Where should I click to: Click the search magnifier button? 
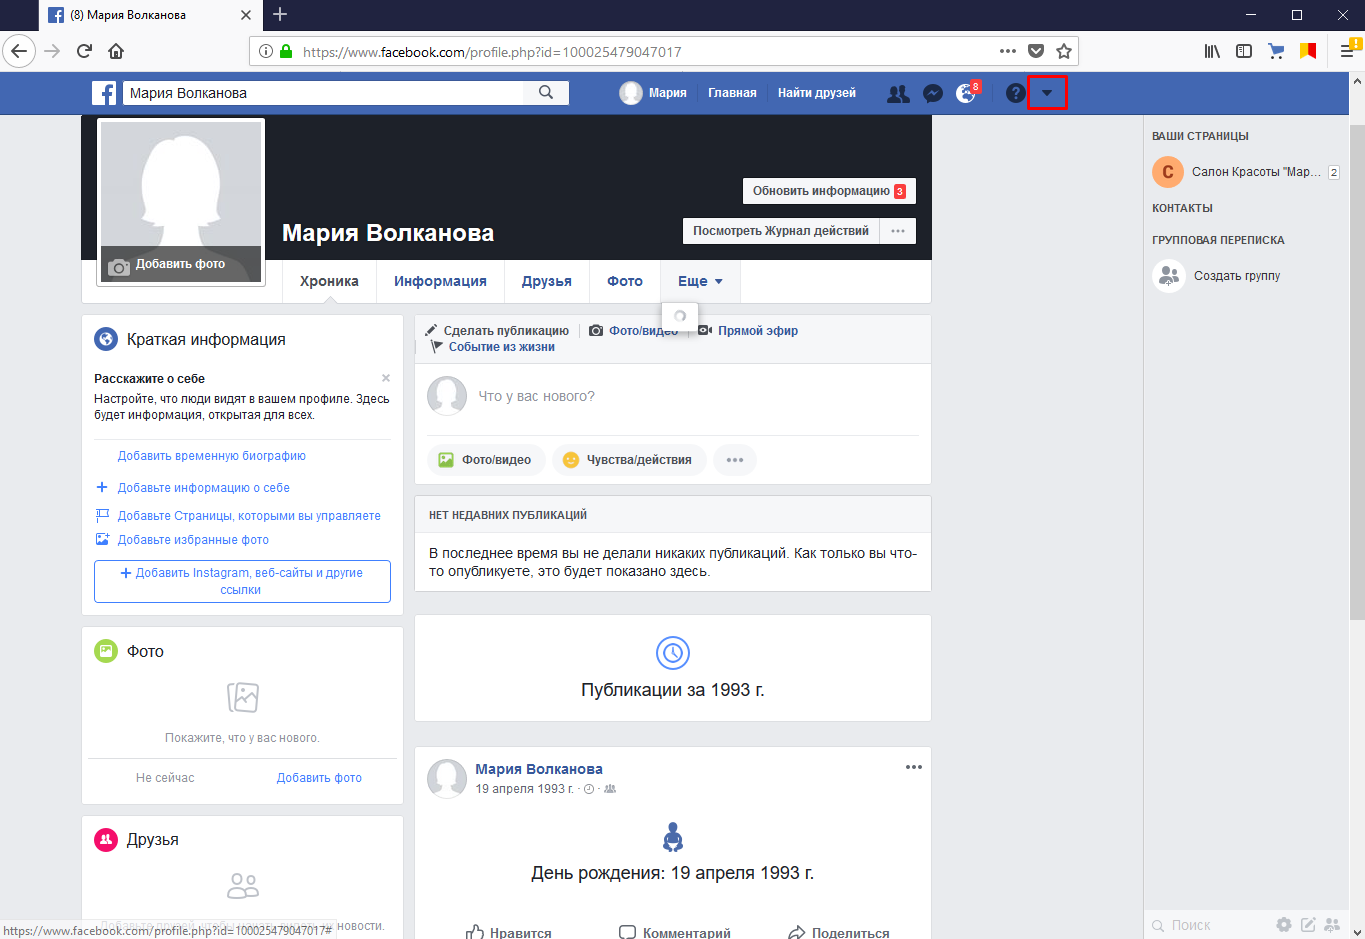point(546,92)
